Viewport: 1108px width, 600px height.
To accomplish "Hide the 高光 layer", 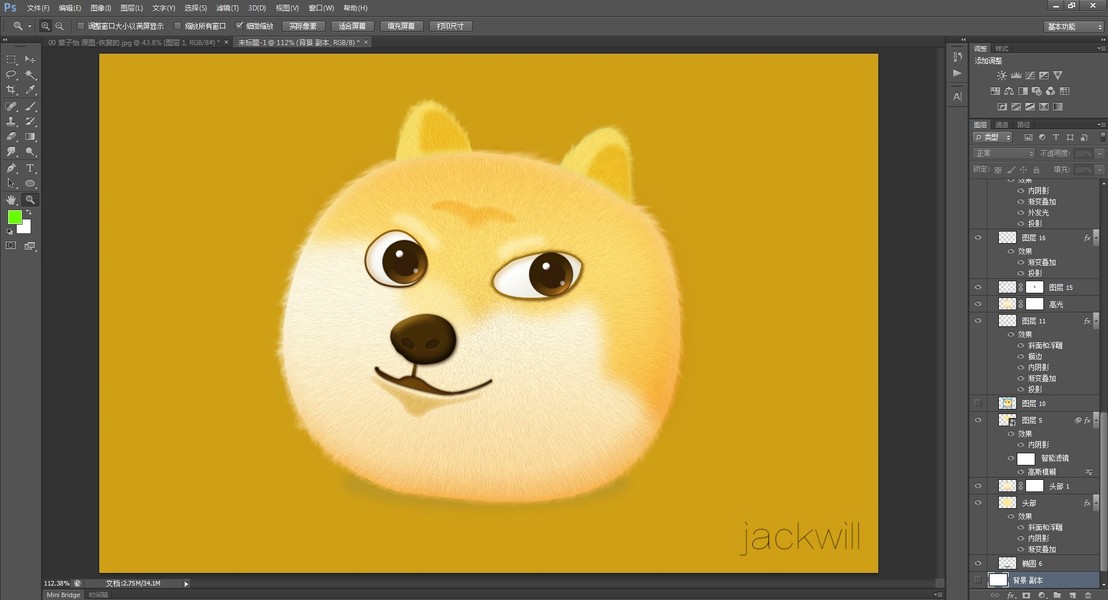I will tap(978, 304).
